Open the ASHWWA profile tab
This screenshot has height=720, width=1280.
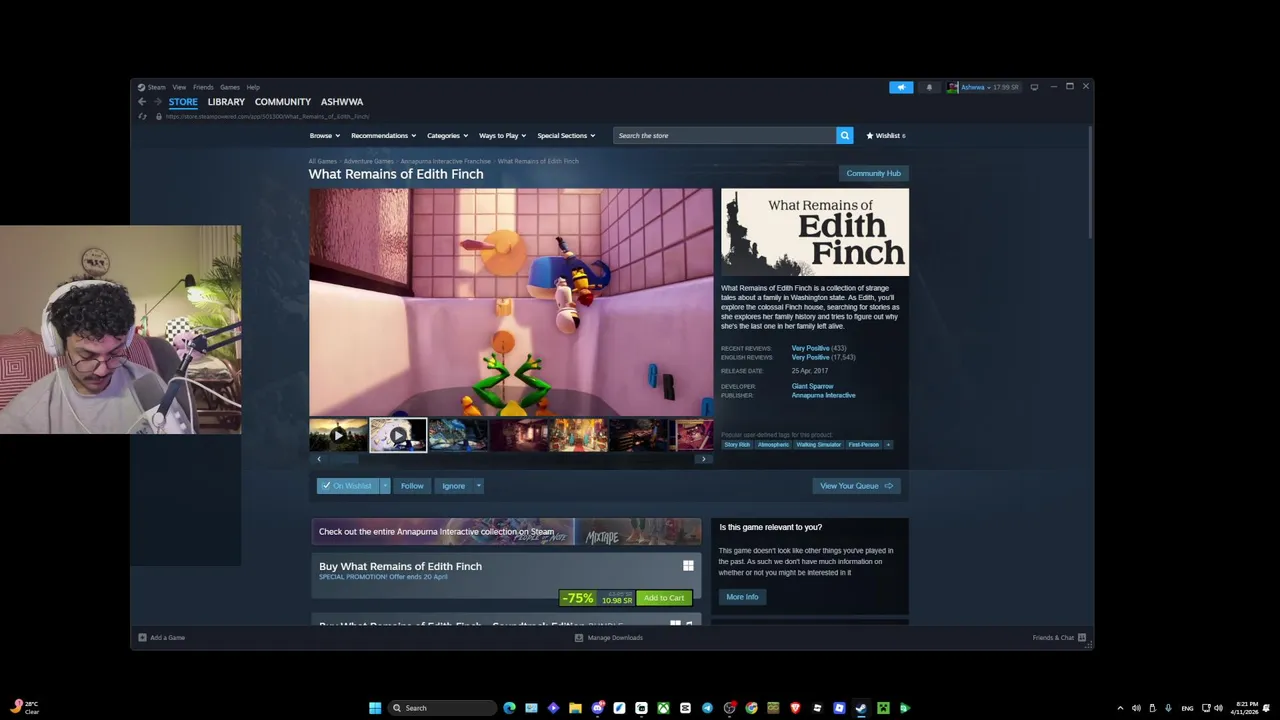coord(342,102)
